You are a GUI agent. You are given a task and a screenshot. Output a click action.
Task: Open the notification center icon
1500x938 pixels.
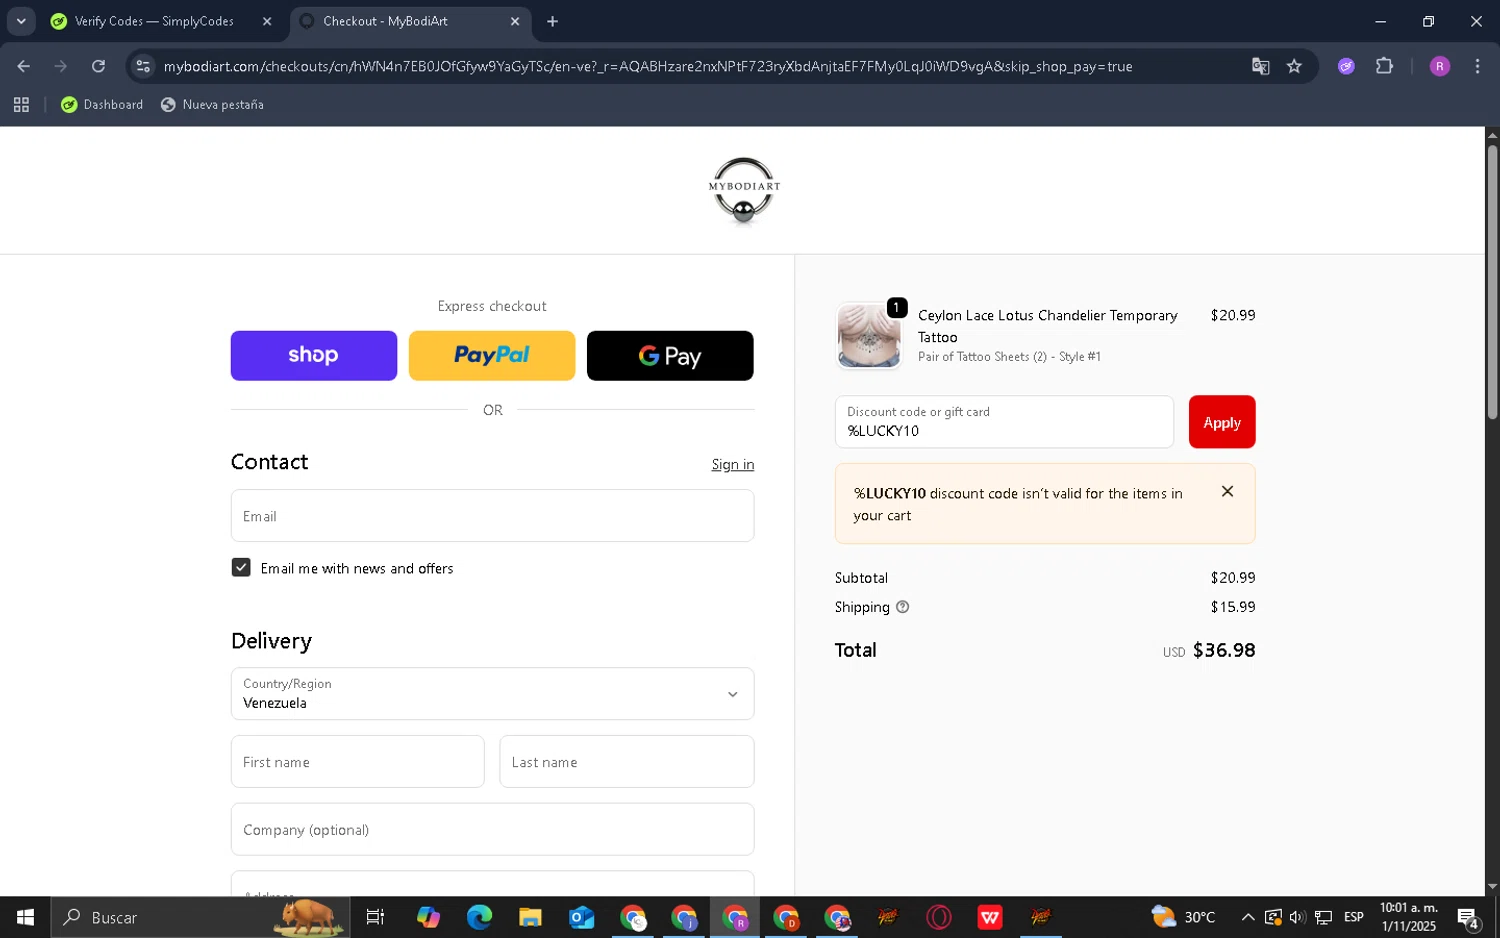click(1468, 917)
